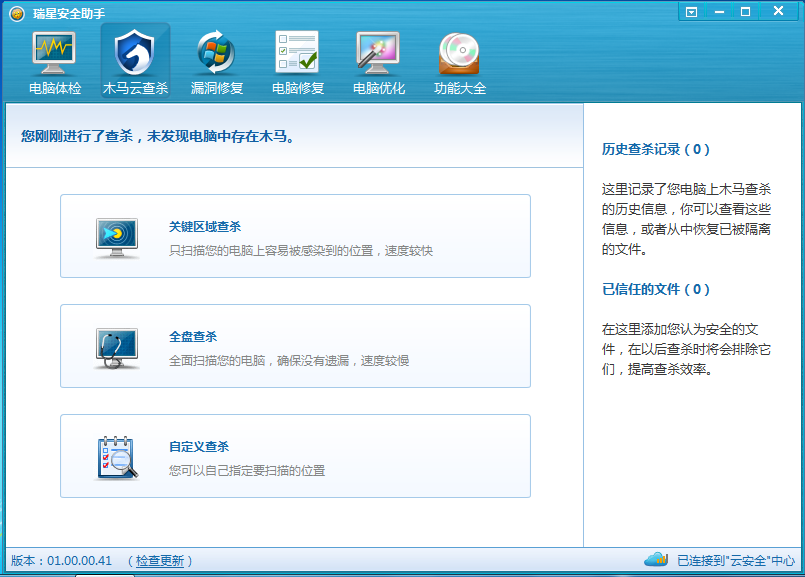Image resolution: width=805 pixels, height=577 pixels.
Task: Switch to the 电脑体检 tab label
Action: (x=55, y=88)
